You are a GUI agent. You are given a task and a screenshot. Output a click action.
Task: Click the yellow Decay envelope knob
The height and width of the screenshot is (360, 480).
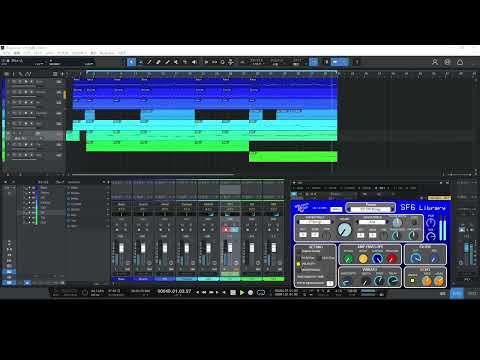point(363,258)
